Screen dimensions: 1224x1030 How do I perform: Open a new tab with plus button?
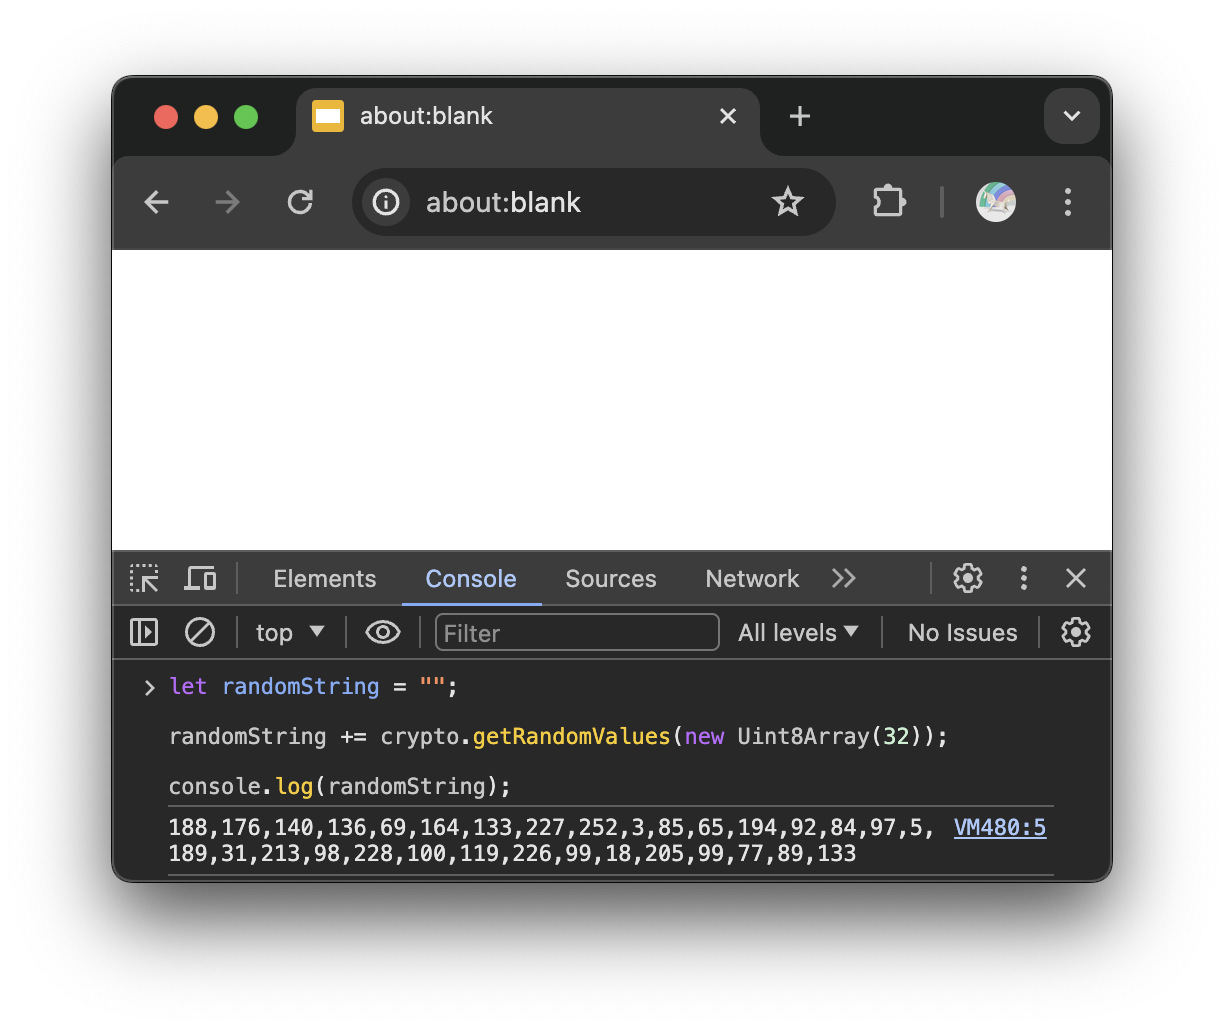(x=800, y=116)
